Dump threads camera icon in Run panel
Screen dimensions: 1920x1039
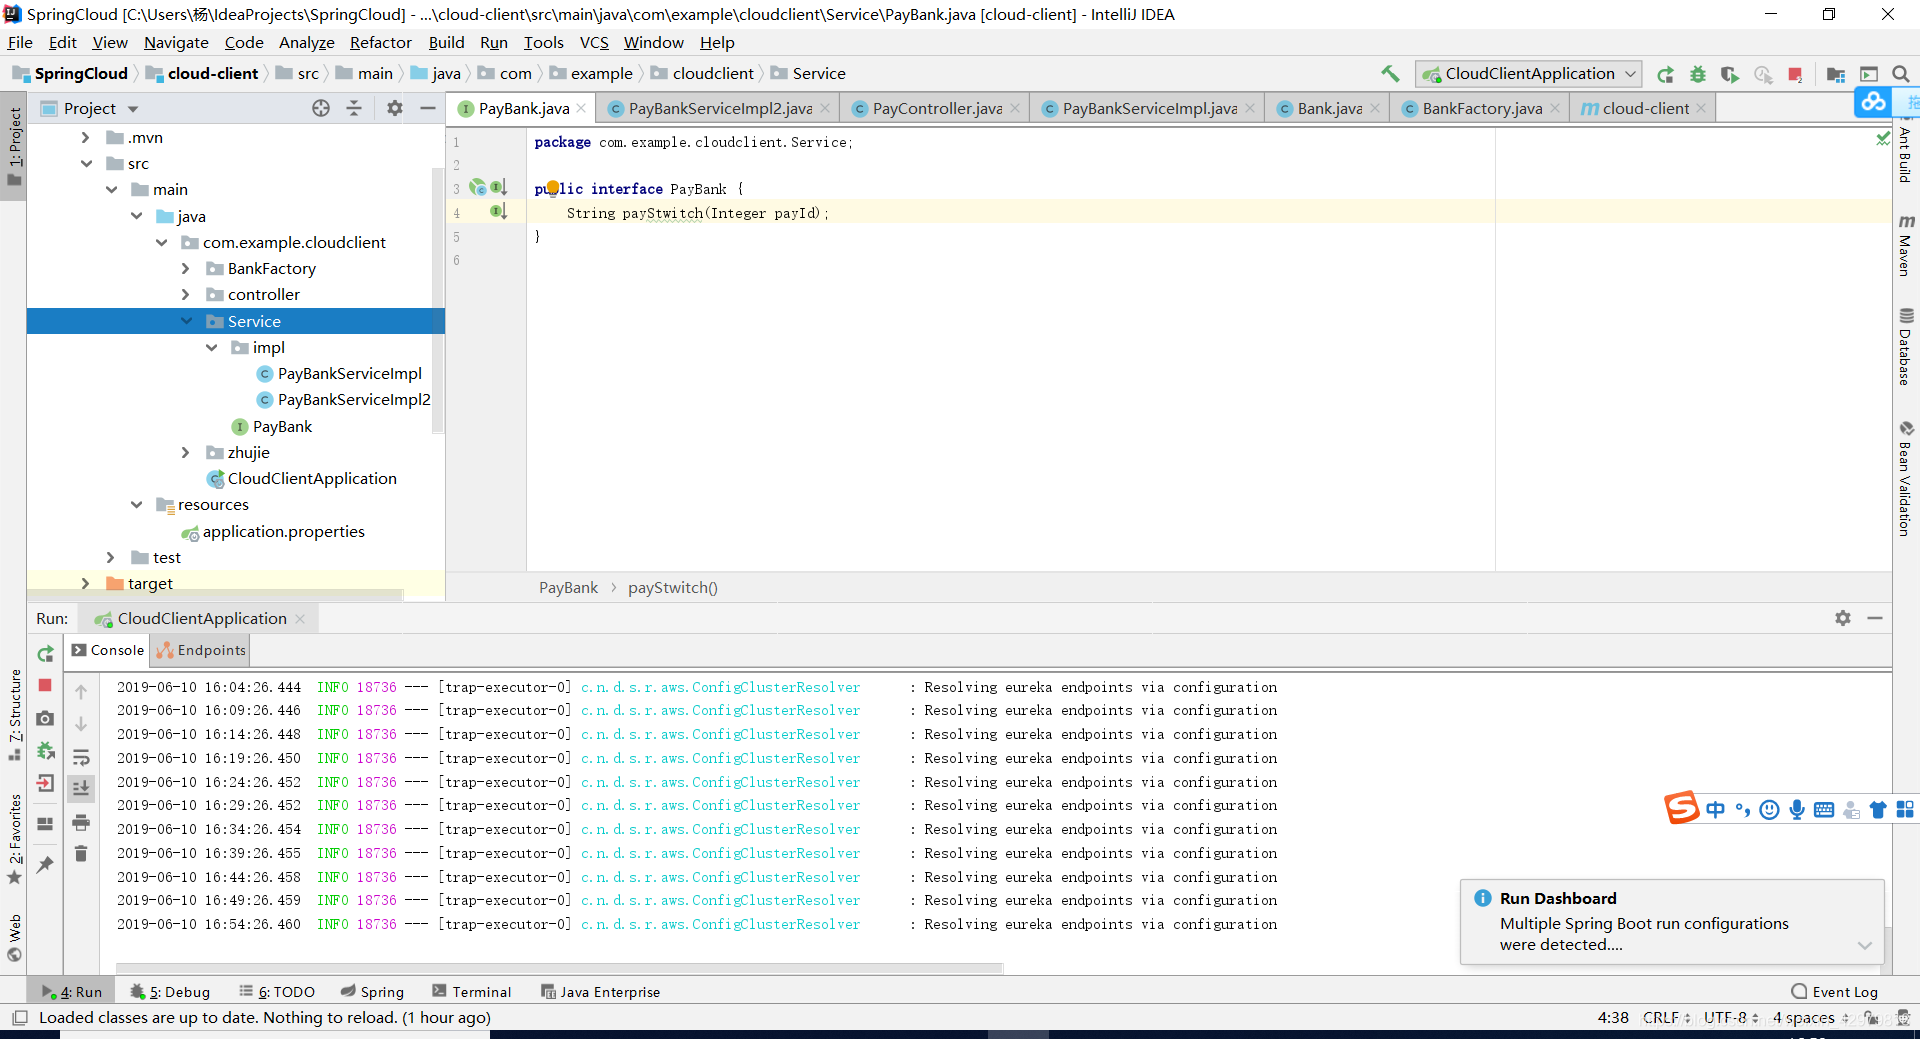pyautogui.click(x=45, y=718)
